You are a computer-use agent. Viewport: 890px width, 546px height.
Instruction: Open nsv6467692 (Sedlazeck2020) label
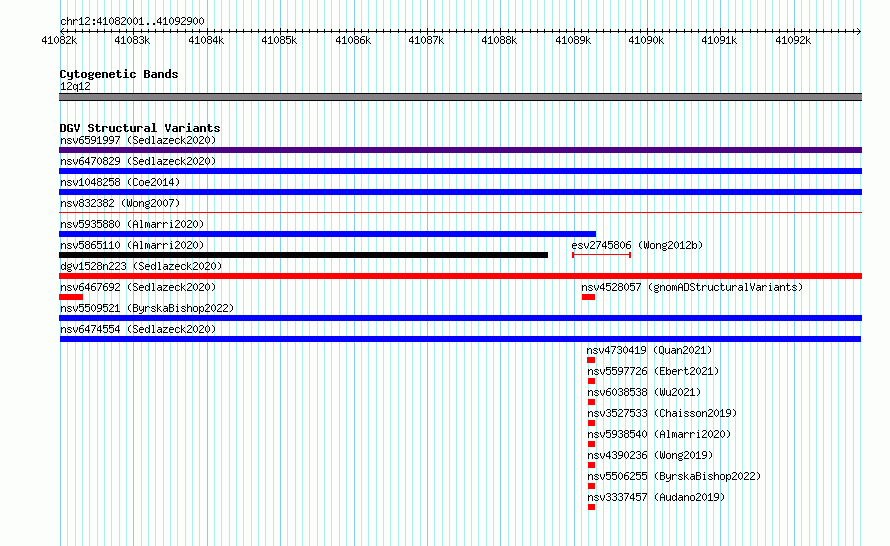[138, 287]
